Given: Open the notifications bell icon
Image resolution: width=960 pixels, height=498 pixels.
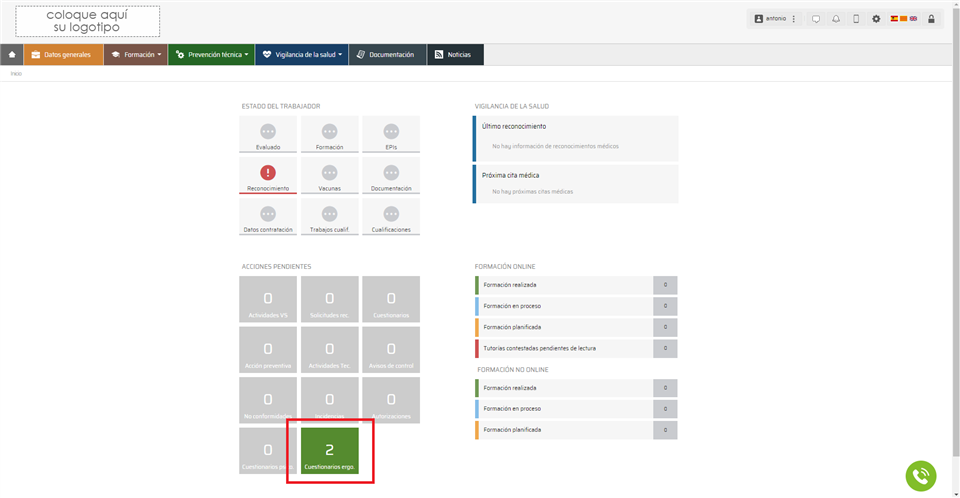Looking at the screenshot, I should click(x=836, y=19).
